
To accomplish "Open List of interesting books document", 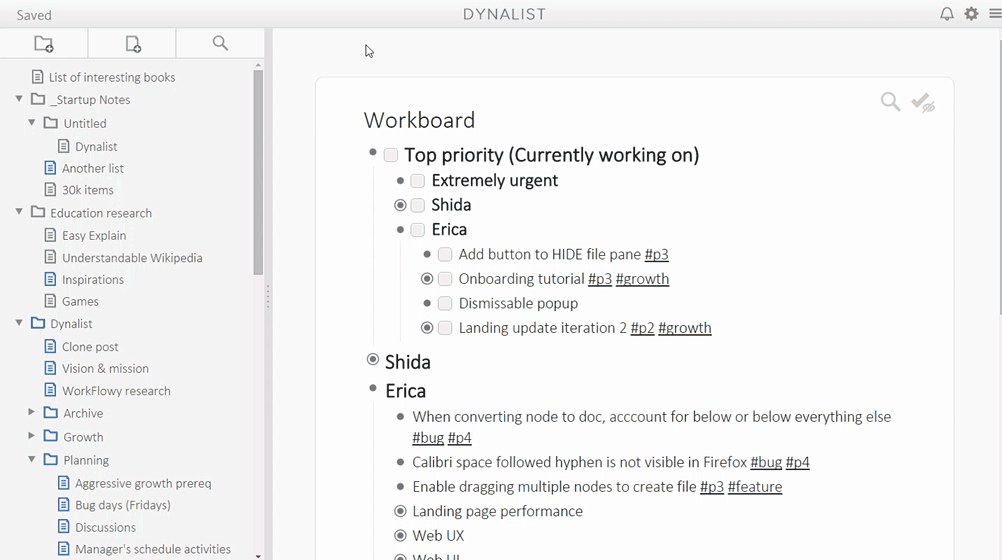I will (112, 77).
